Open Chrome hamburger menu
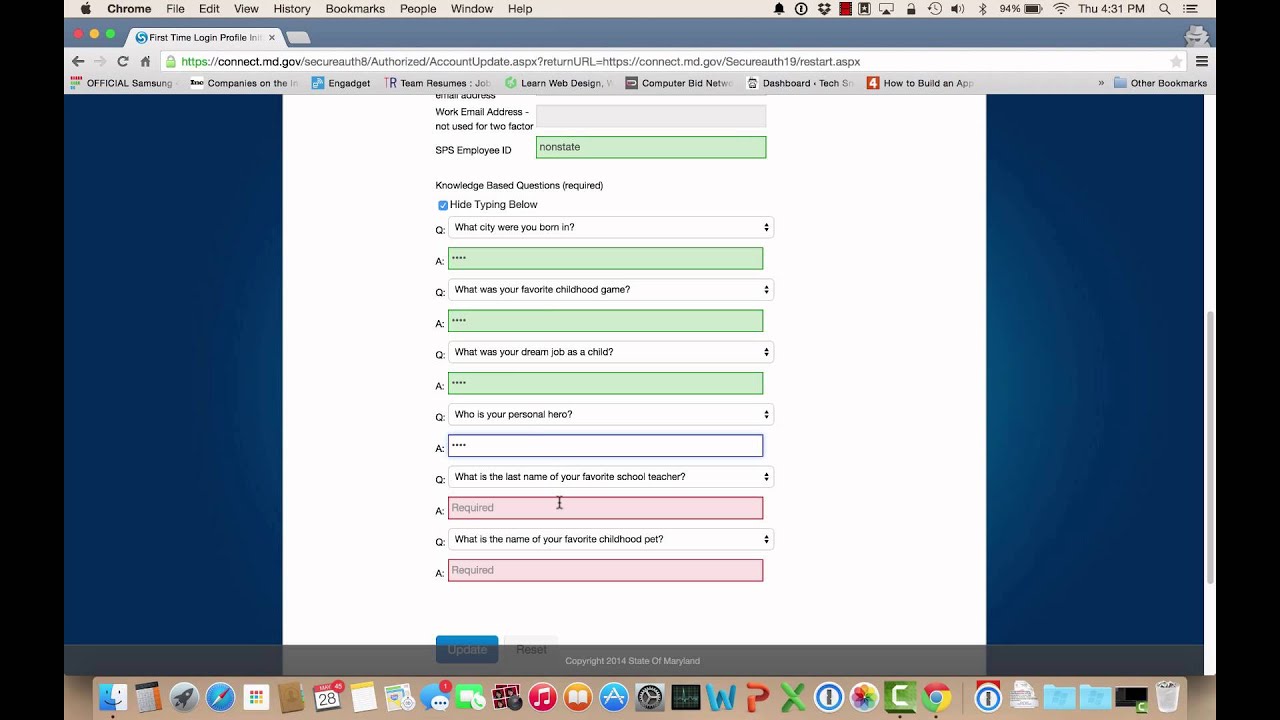Screen dimensions: 1280x720 click(x=1202, y=61)
